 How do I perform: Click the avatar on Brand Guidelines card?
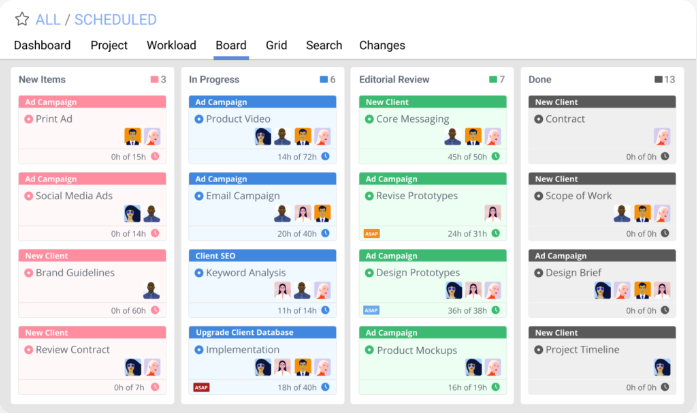tap(152, 290)
